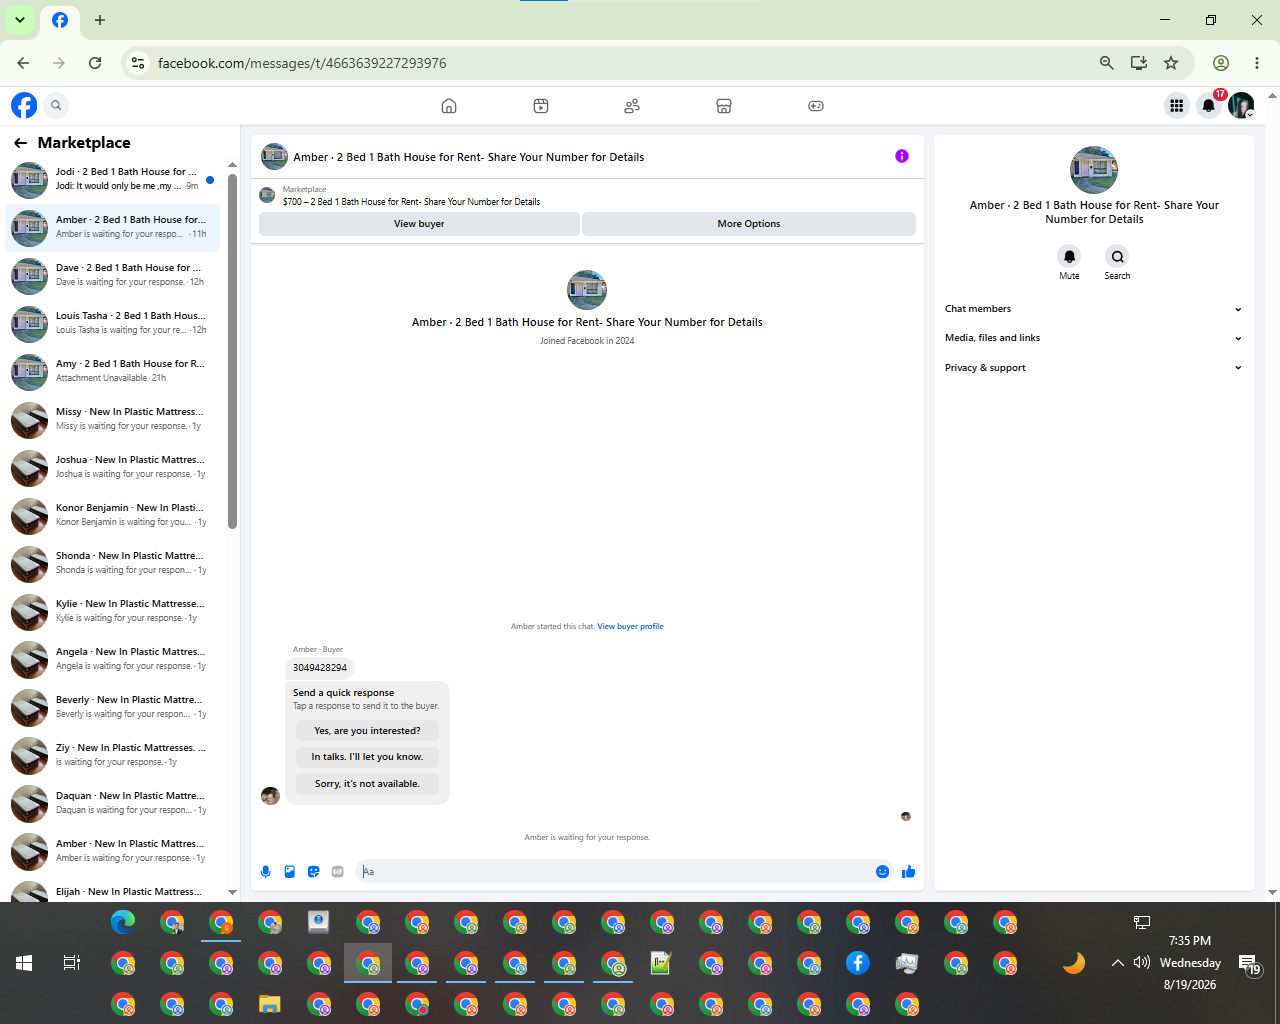Open Shonda's Plastic Mattresses chat
Screen dimensions: 1280x1024
[x=113, y=564]
